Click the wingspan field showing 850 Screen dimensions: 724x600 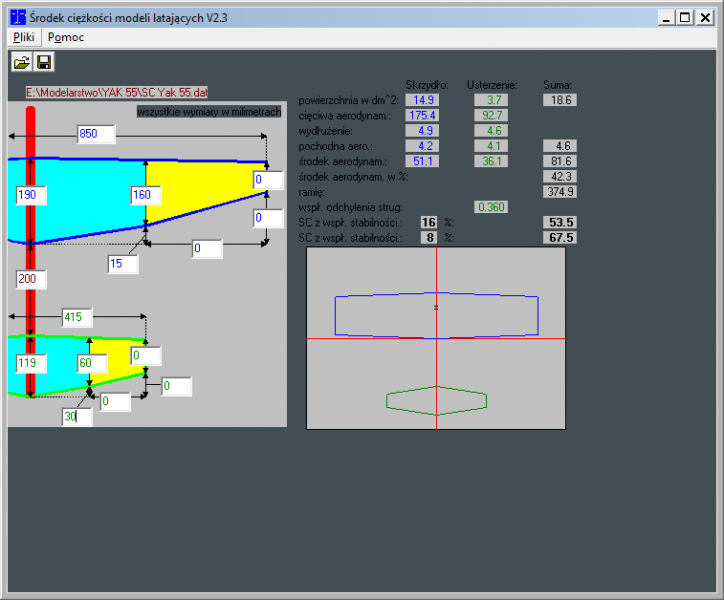pos(96,135)
